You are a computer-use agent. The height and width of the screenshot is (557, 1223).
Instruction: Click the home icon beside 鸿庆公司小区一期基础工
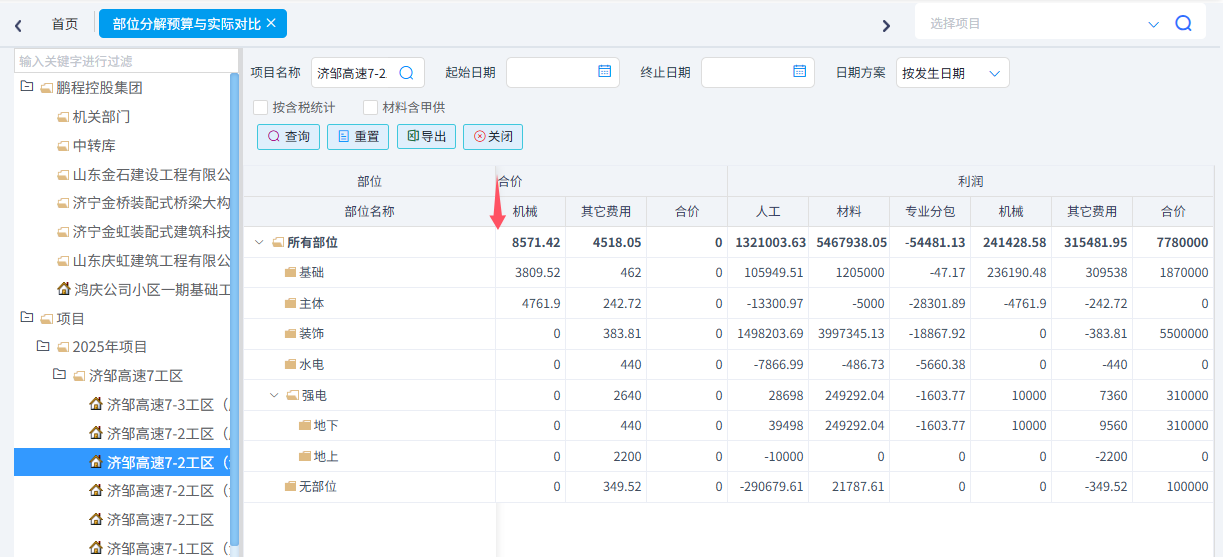pos(64,289)
